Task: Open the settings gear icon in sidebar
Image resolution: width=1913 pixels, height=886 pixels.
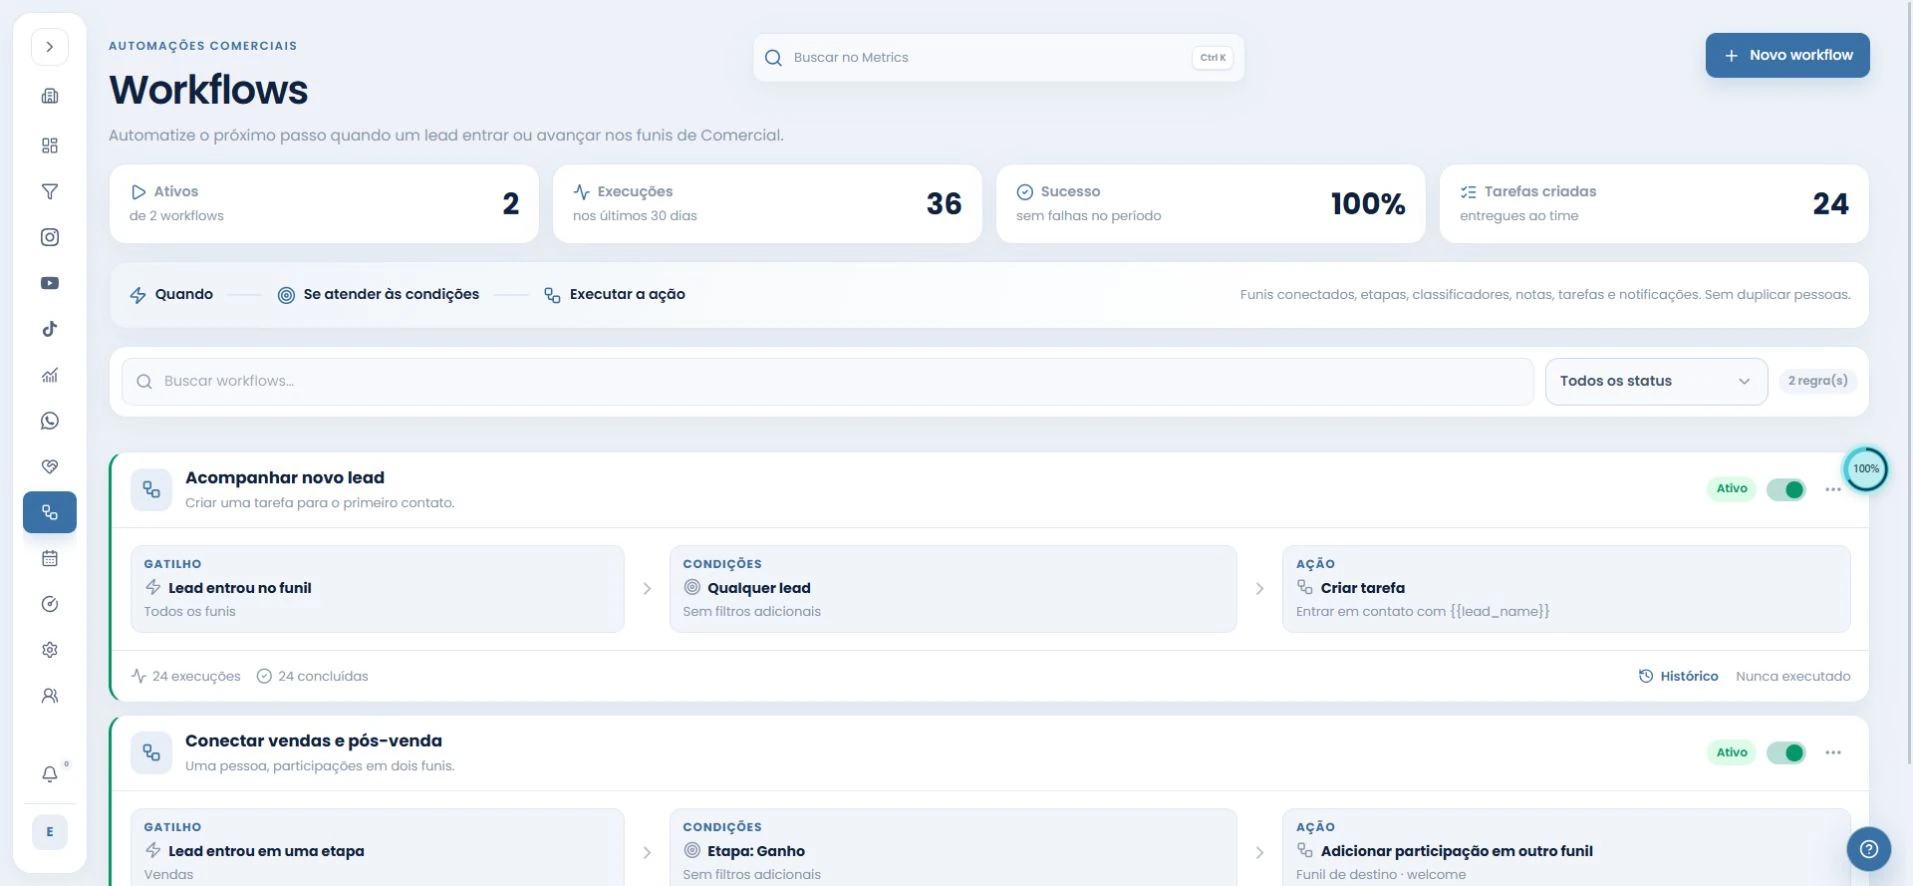Action: (x=49, y=650)
